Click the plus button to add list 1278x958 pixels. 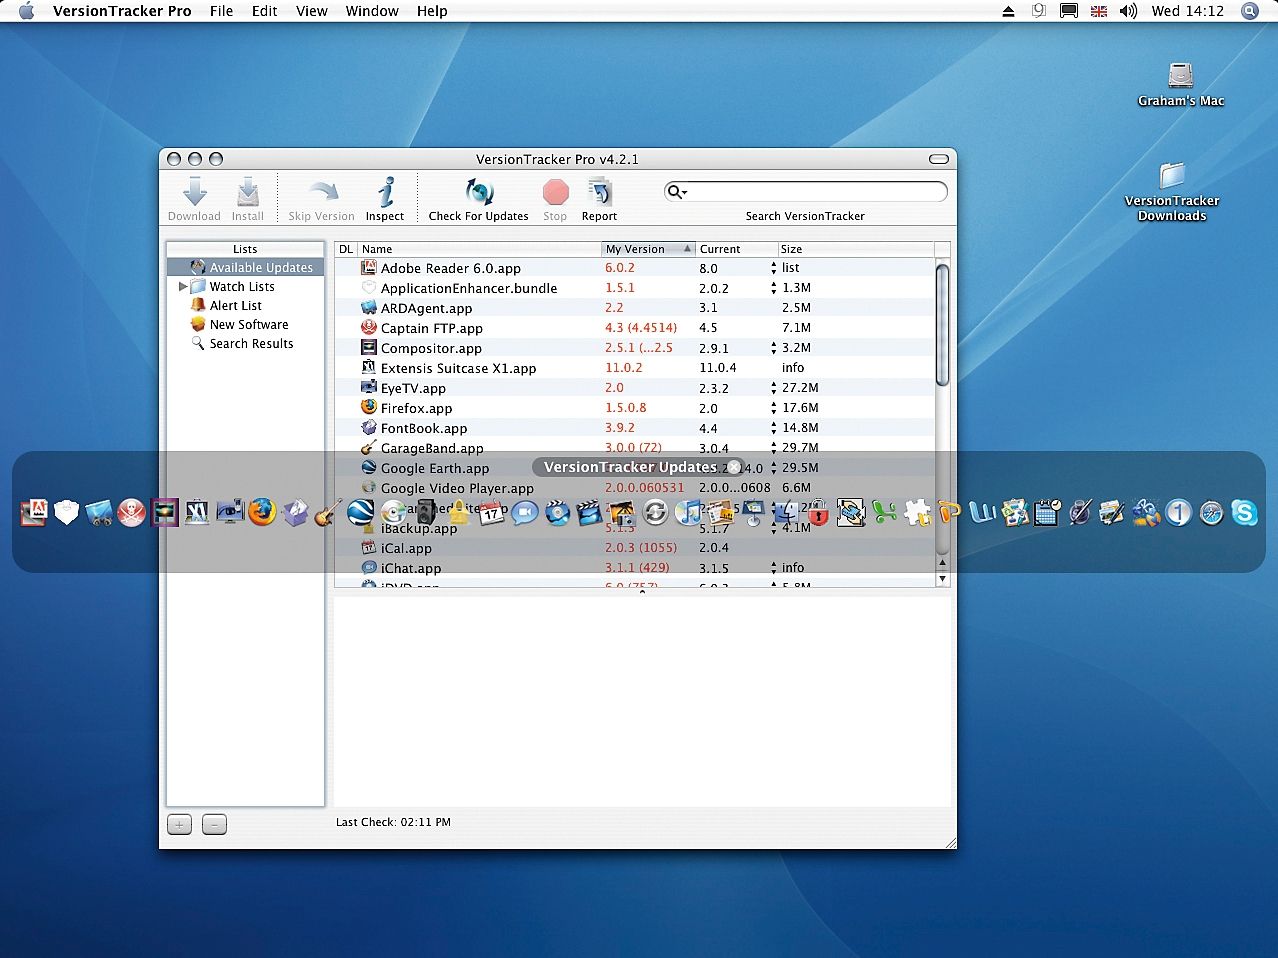[179, 824]
